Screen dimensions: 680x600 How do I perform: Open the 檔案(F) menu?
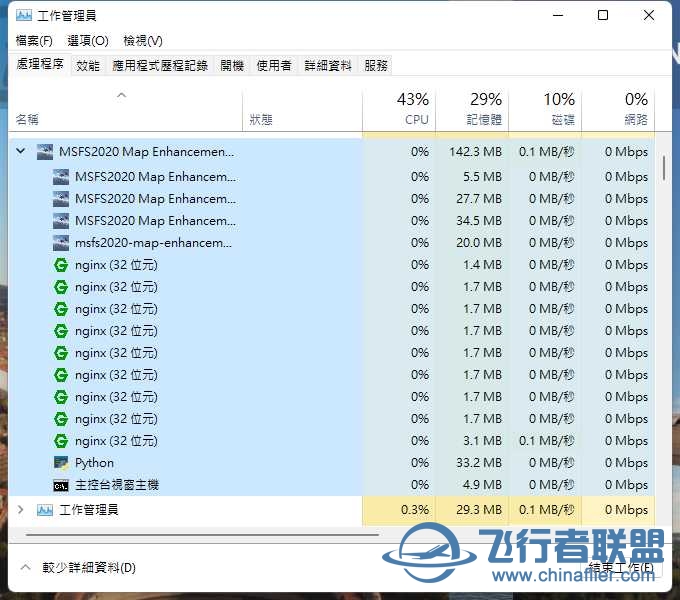click(x=34, y=41)
